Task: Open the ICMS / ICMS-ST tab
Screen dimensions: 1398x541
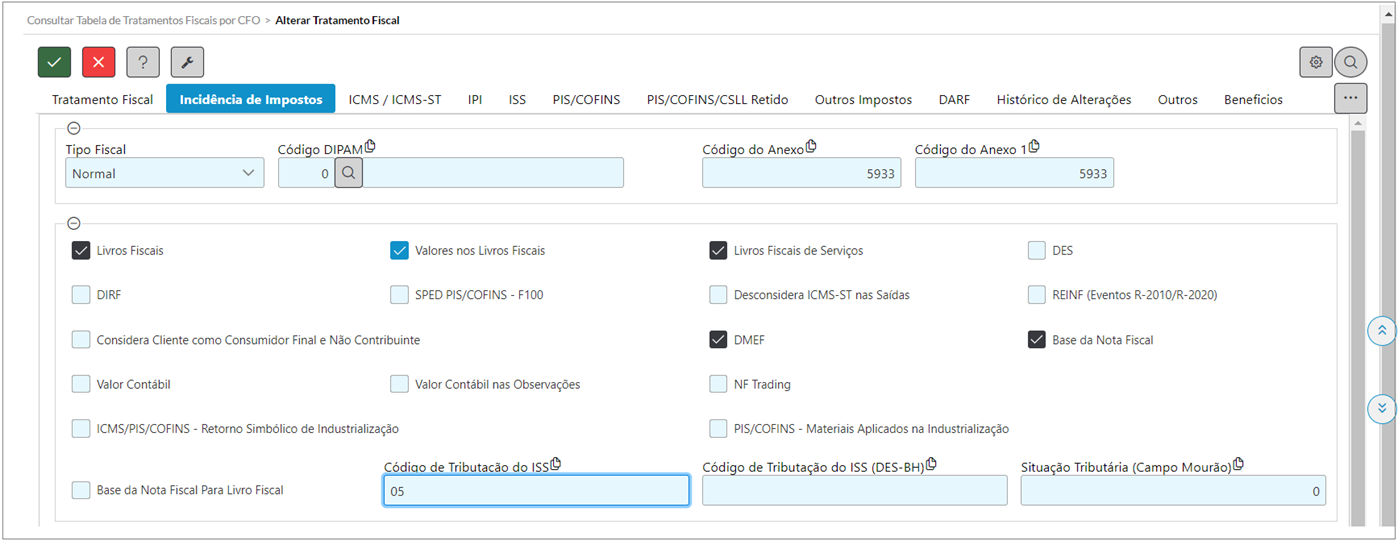Action: point(395,99)
